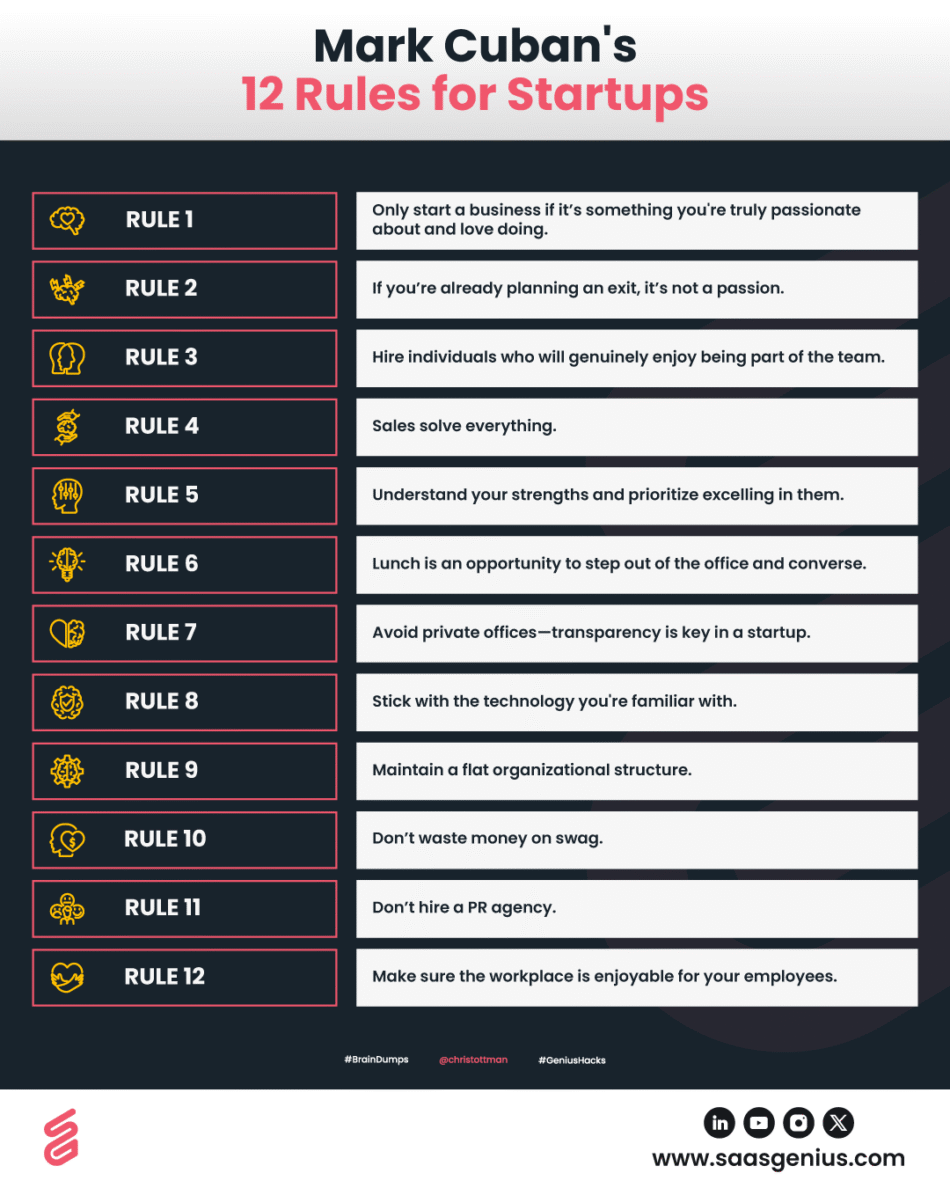Click the emoji faces icon beside RULE 11
The image size is (950, 1188).
pyautogui.click(x=68, y=908)
